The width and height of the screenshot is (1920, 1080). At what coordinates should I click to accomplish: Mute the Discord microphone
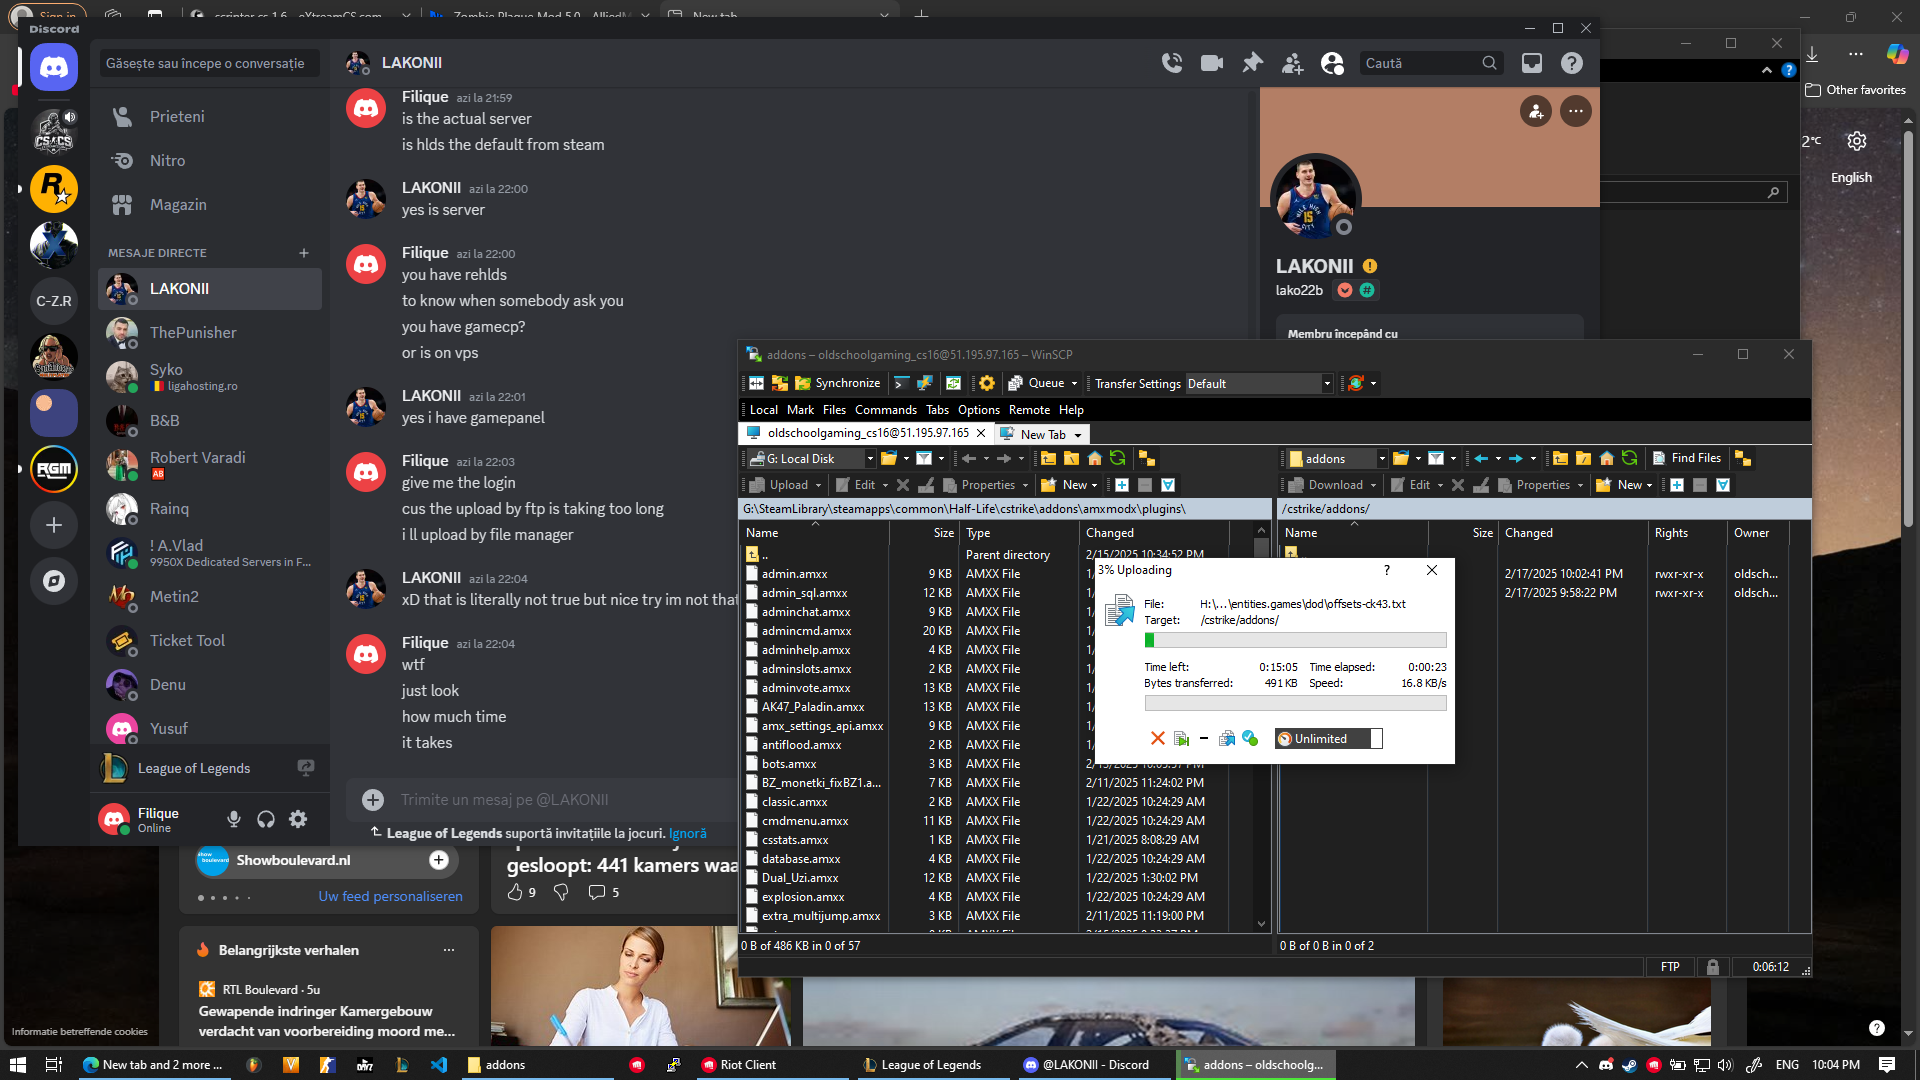(x=233, y=819)
